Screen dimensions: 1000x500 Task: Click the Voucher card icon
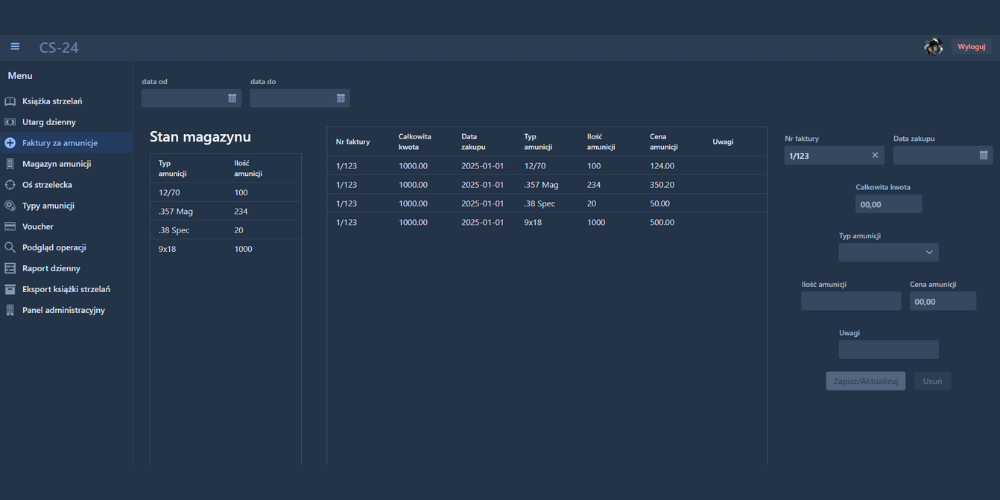pyautogui.click(x=10, y=227)
